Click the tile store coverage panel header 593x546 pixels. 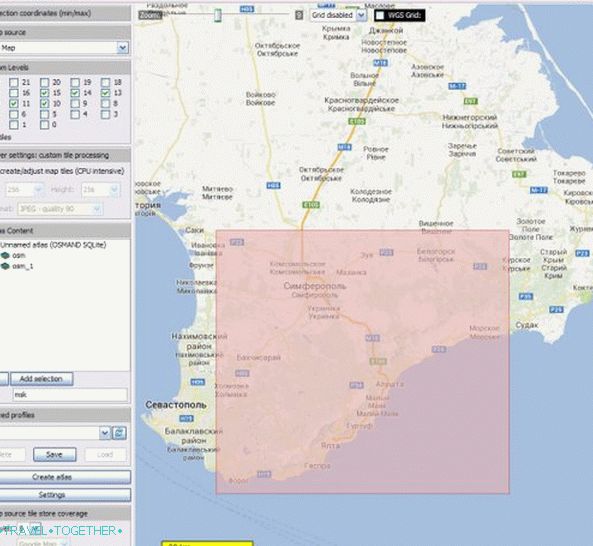(x=65, y=513)
